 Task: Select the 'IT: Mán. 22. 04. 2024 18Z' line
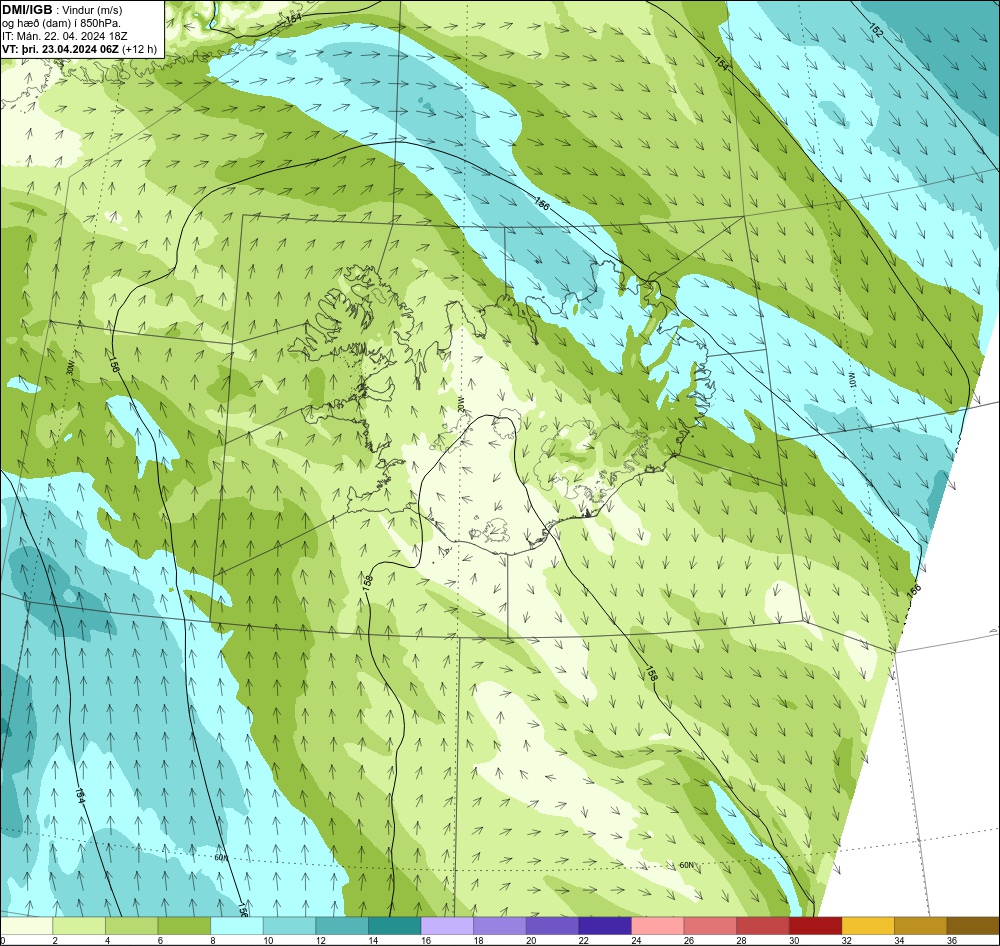(65, 36)
